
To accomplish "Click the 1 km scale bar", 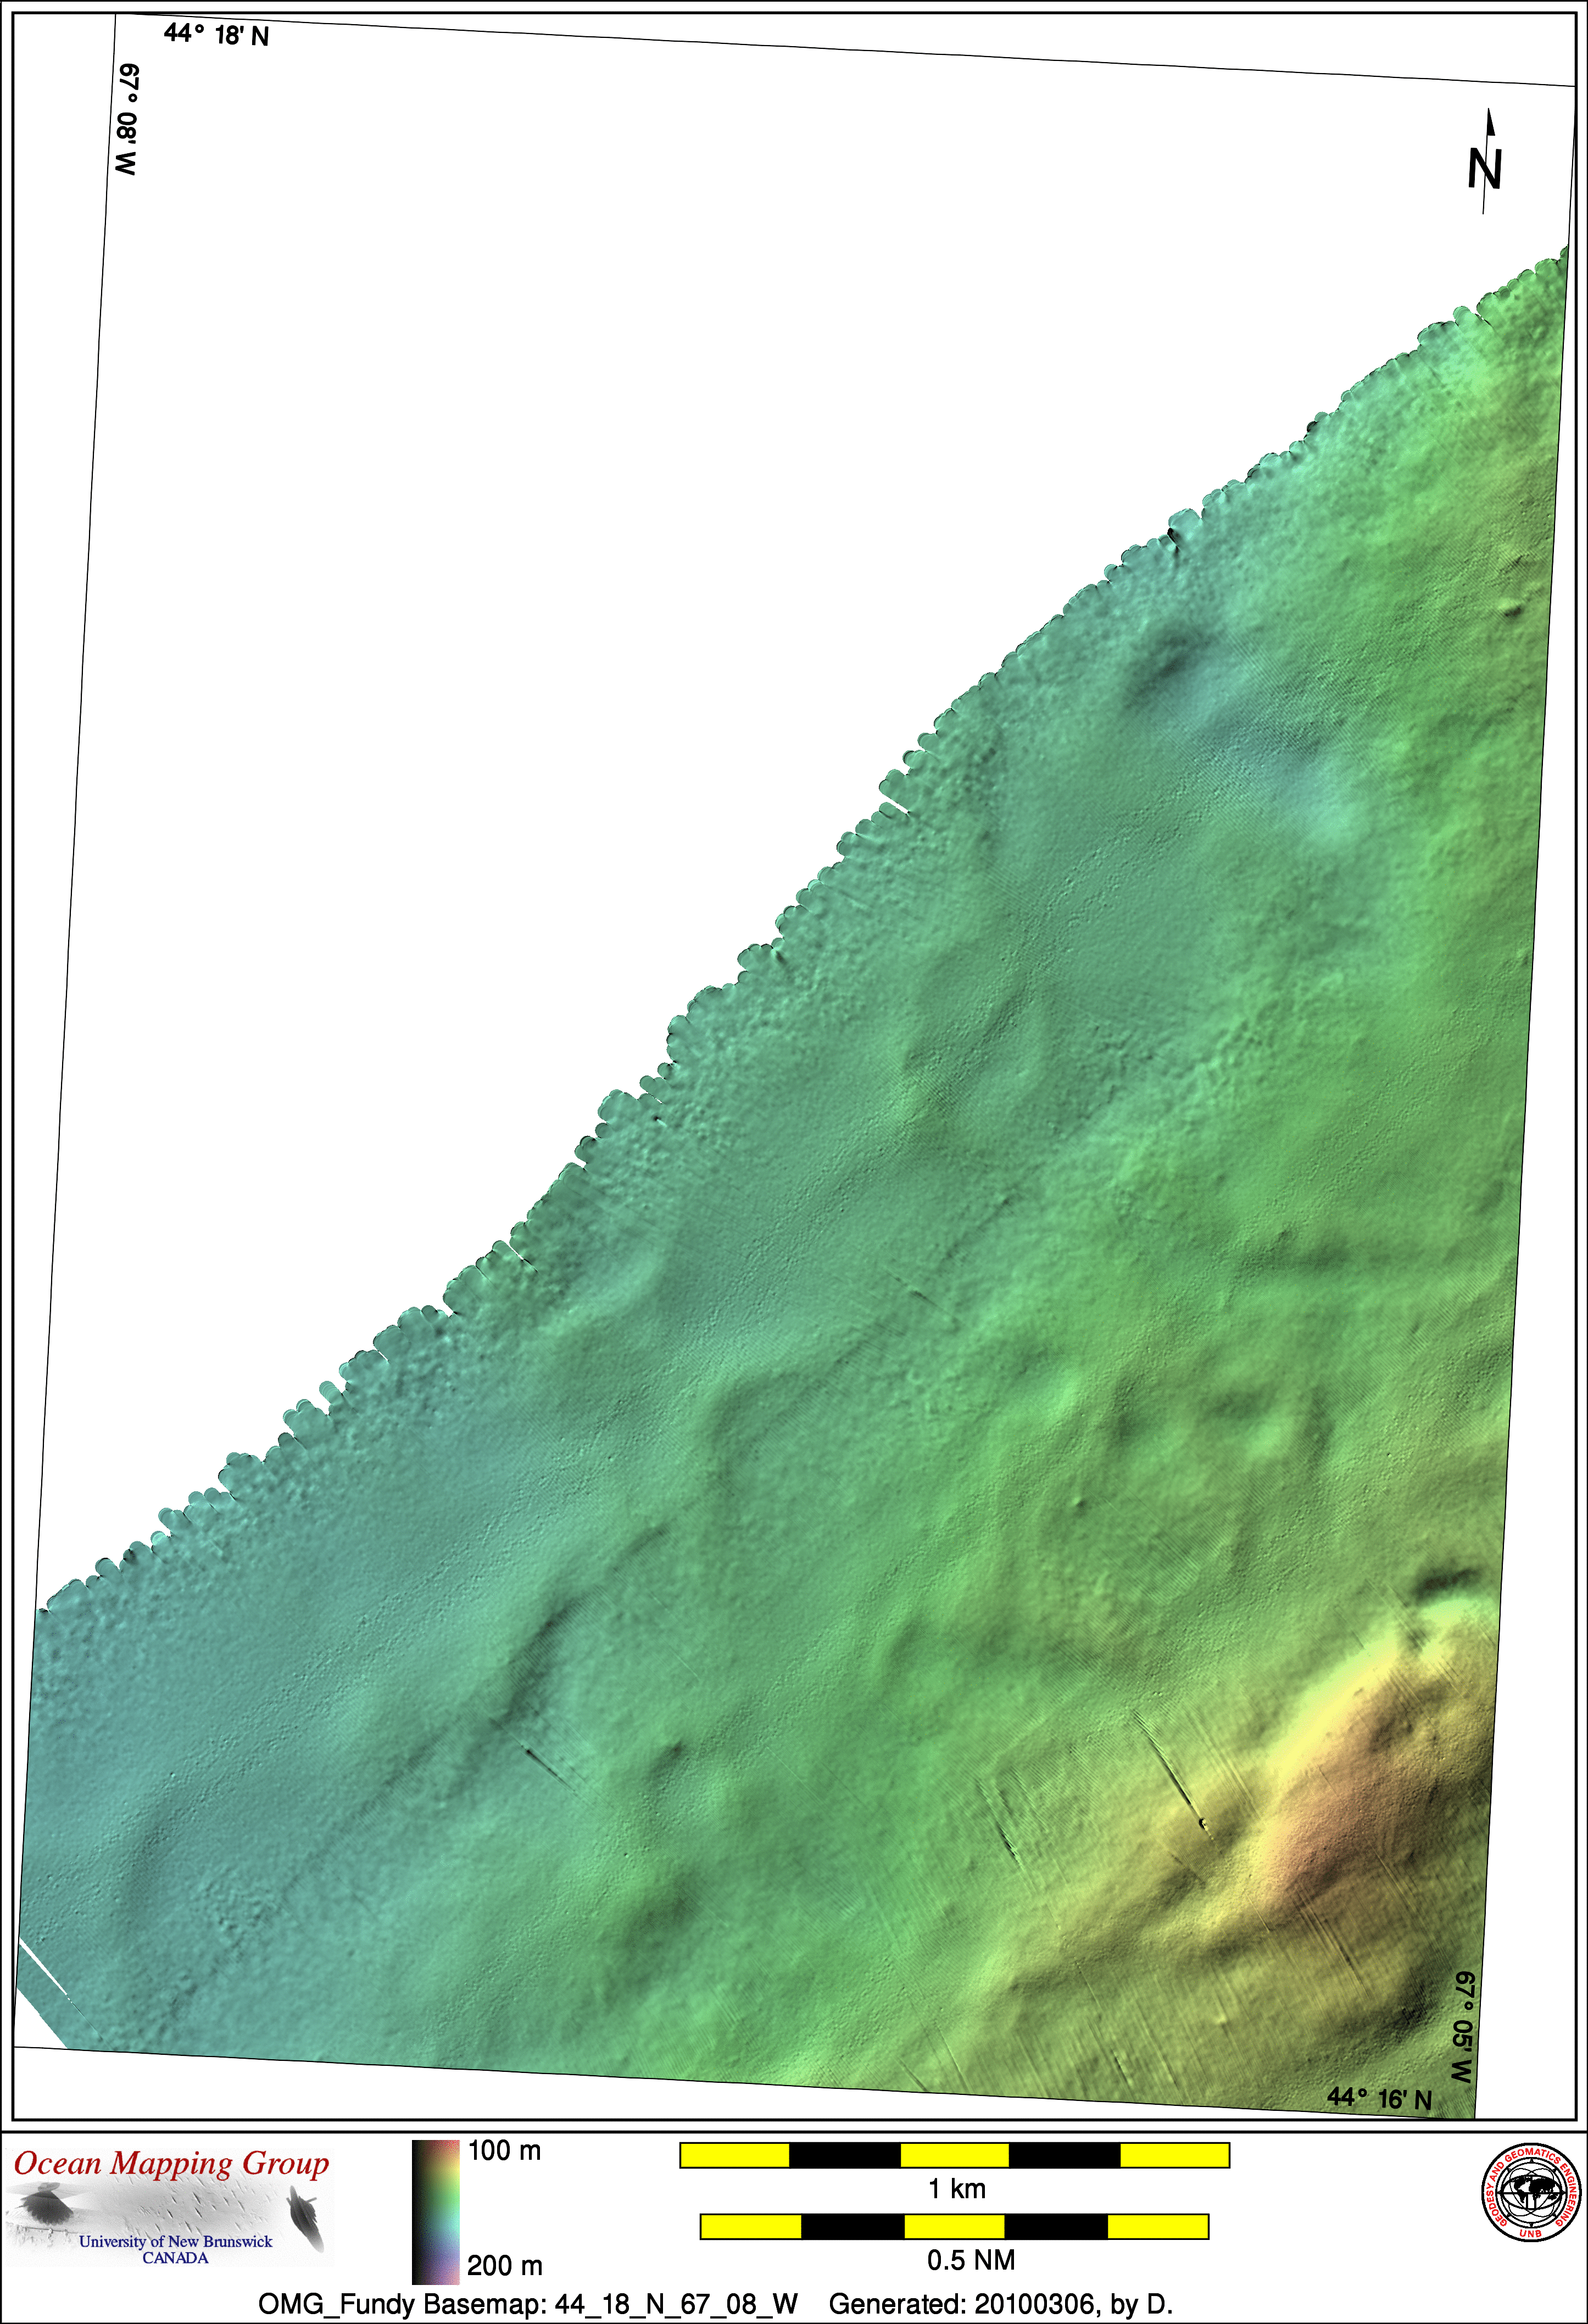I will [954, 2155].
